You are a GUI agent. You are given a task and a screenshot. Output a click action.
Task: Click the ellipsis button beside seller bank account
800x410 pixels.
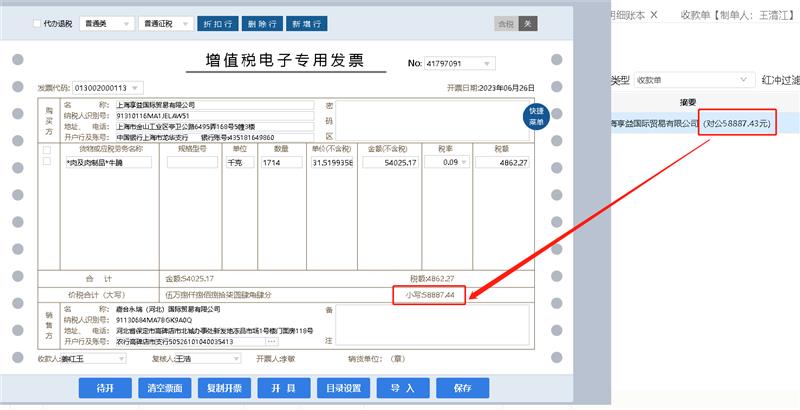[271, 342]
